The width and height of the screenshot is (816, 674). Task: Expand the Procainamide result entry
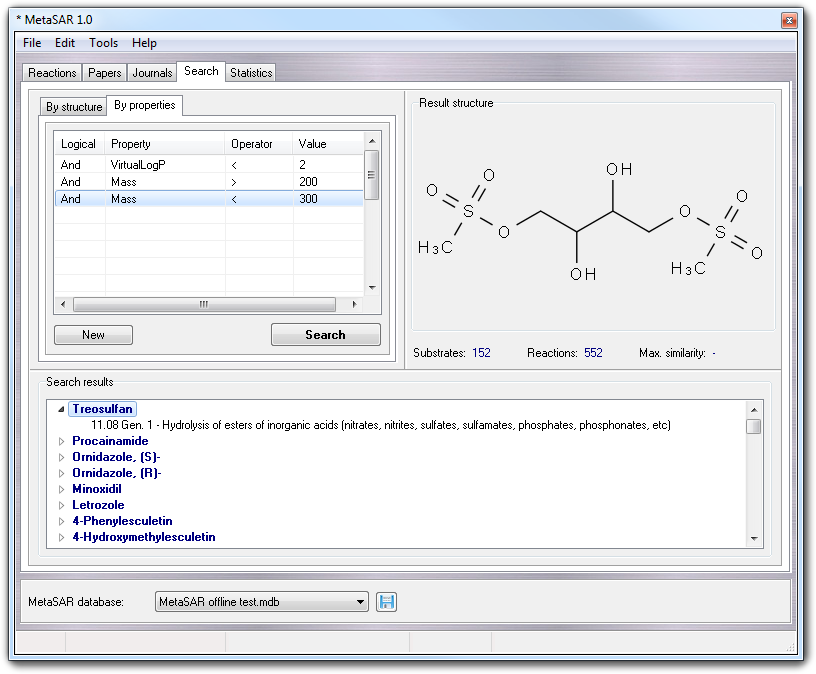pos(61,441)
